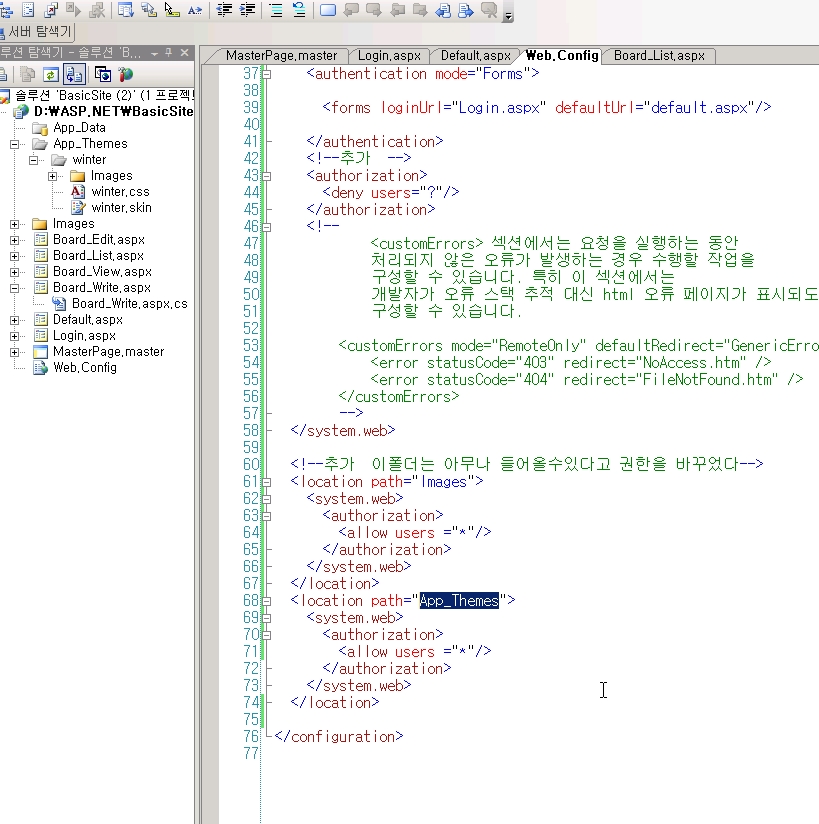Image resolution: width=819 pixels, height=824 pixels.
Task: Click Copy Web Site icon in Solution Explorer
Action: pos(103,75)
